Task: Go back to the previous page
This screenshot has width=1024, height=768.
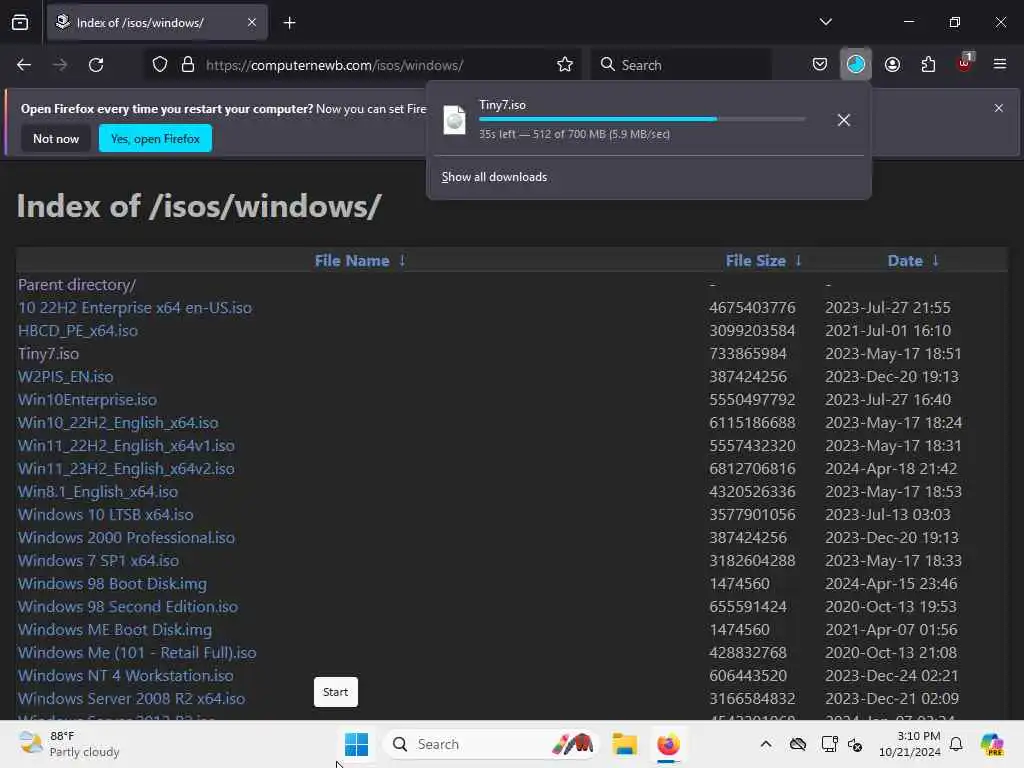Action: click(x=24, y=65)
